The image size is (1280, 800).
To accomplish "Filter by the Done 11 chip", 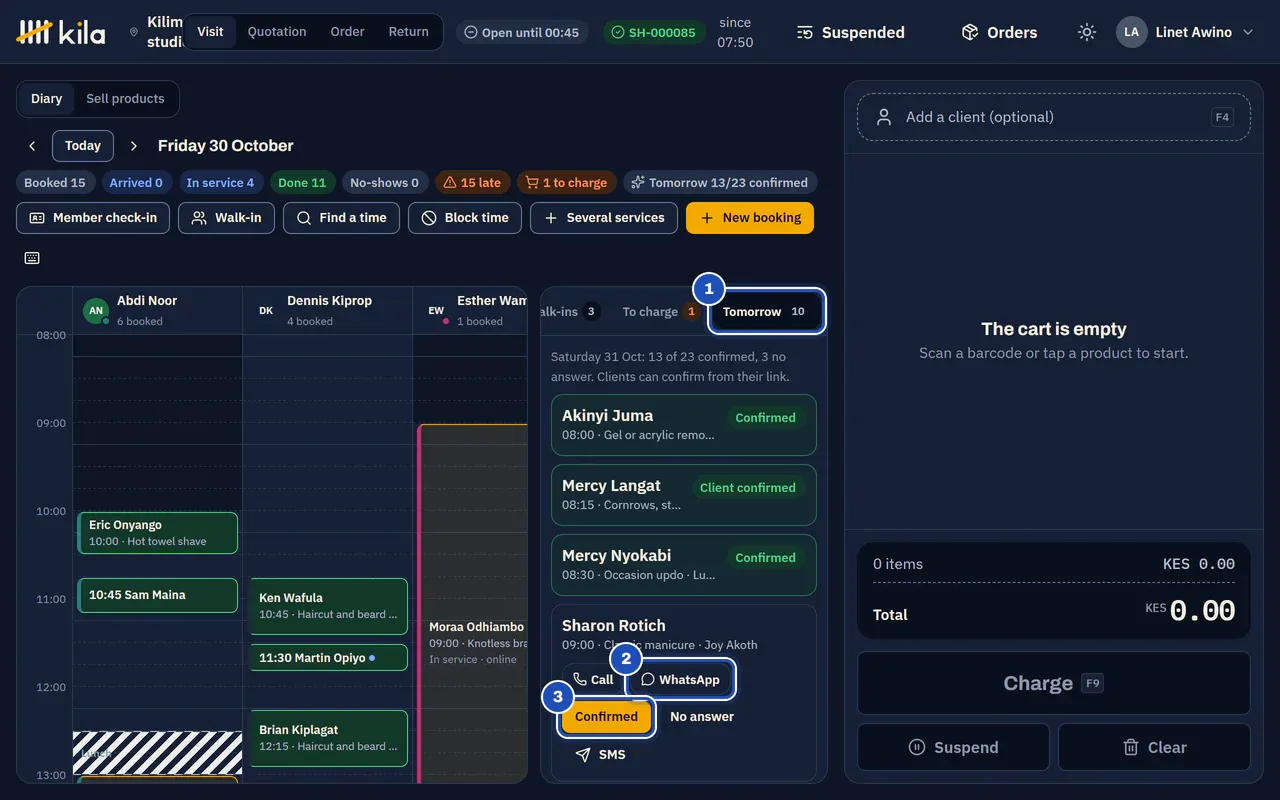I will click(x=302, y=183).
